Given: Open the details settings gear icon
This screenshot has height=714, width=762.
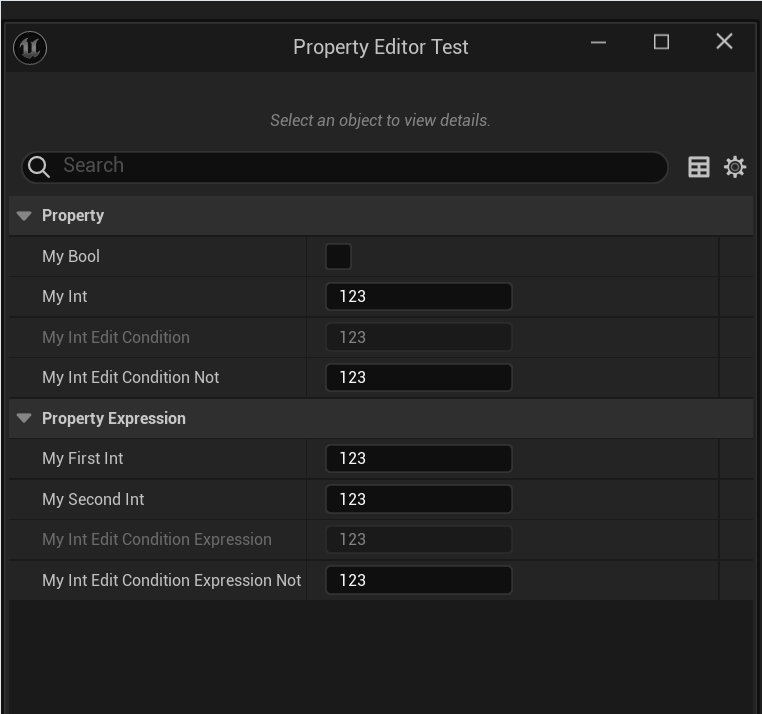Looking at the screenshot, I should point(735,167).
